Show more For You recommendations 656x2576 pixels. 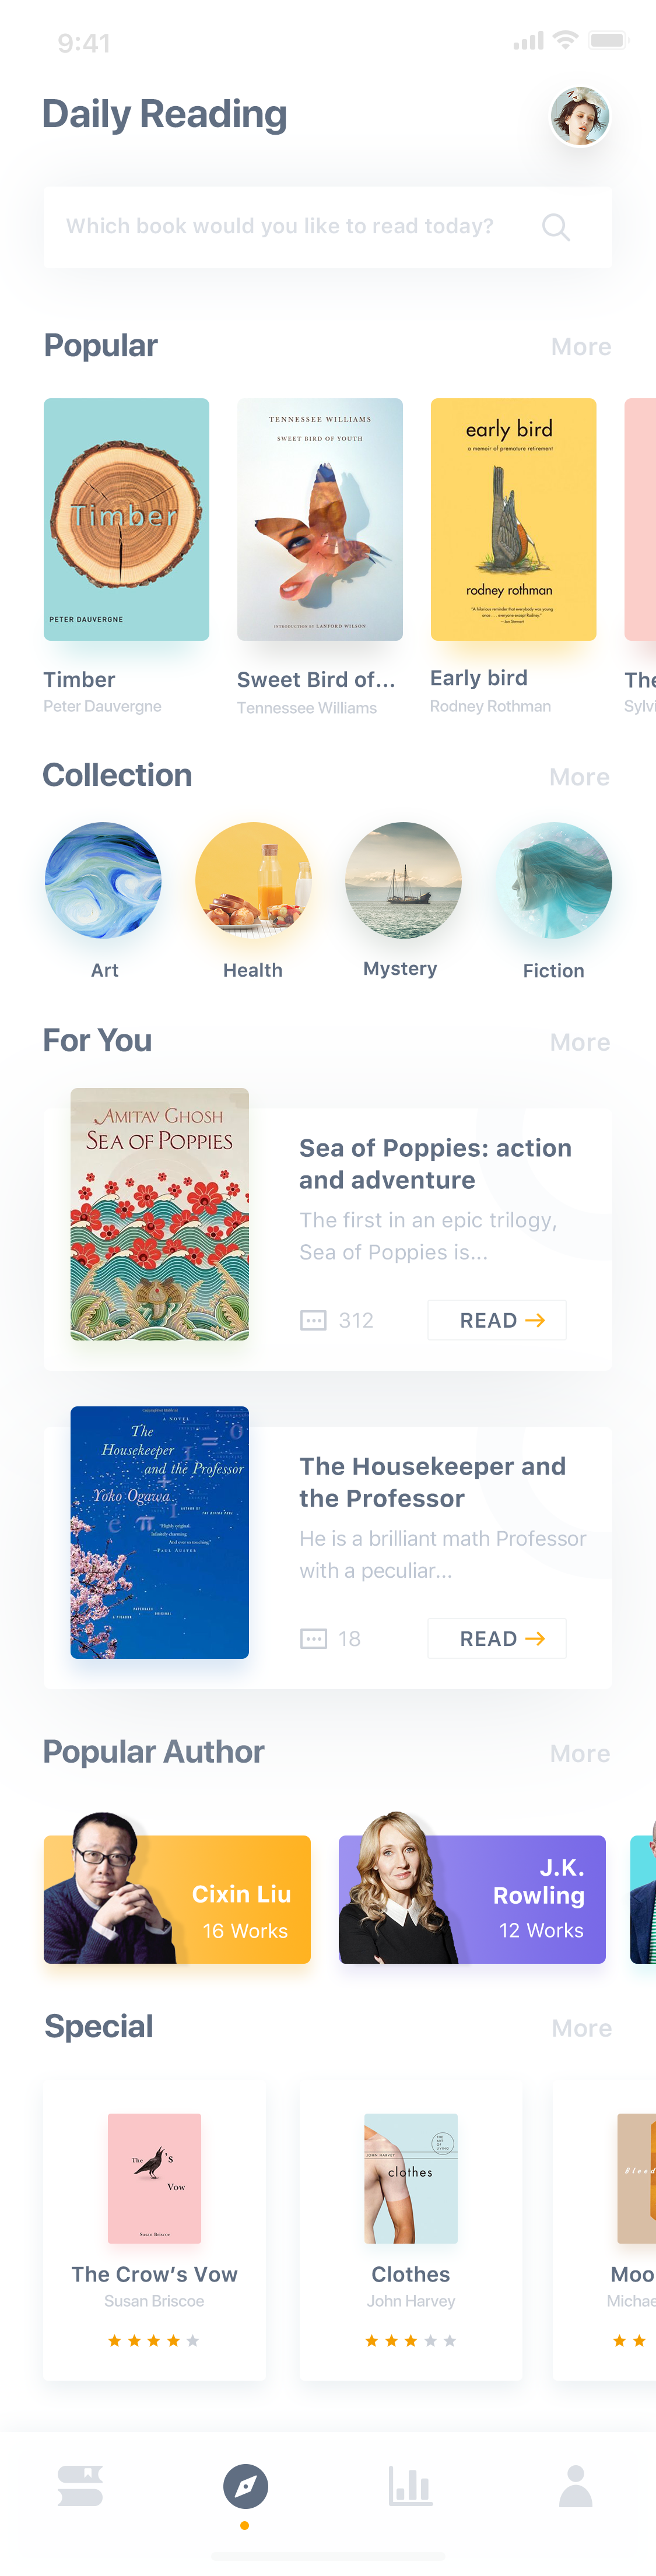[x=580, y=1043]
